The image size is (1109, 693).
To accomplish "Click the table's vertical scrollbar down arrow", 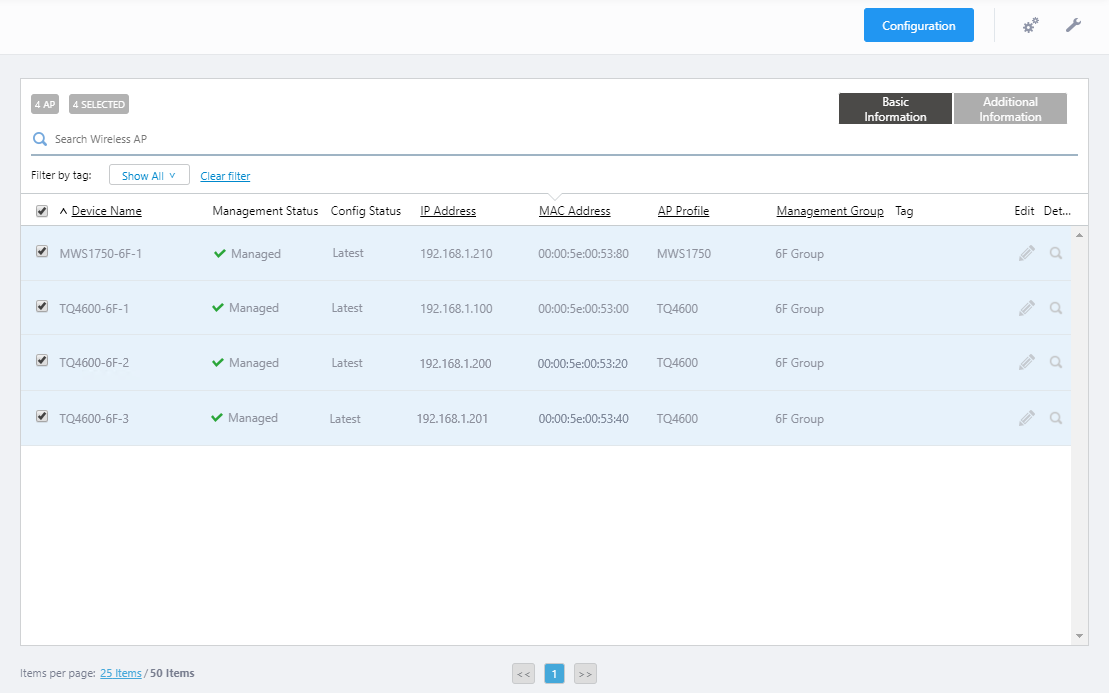I will (x=1079, y=636).
